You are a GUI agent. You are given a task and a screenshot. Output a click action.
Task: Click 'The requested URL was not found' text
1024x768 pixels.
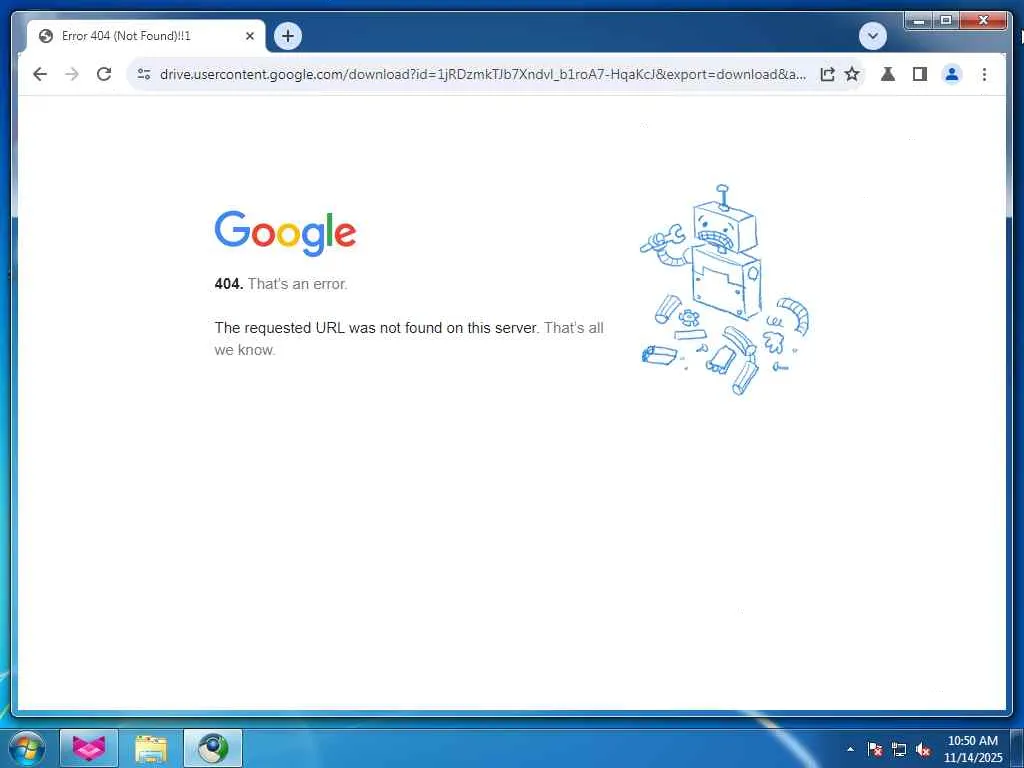pyautogui.click(x=376, y=328)
